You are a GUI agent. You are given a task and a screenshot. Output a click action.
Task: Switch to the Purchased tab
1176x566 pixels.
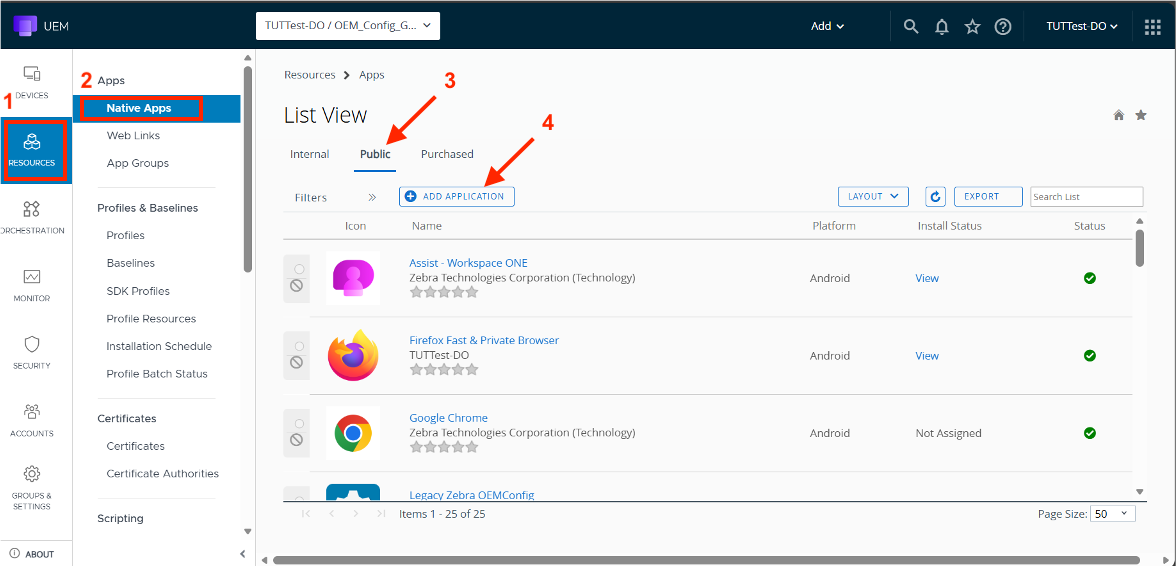[447, 154]
